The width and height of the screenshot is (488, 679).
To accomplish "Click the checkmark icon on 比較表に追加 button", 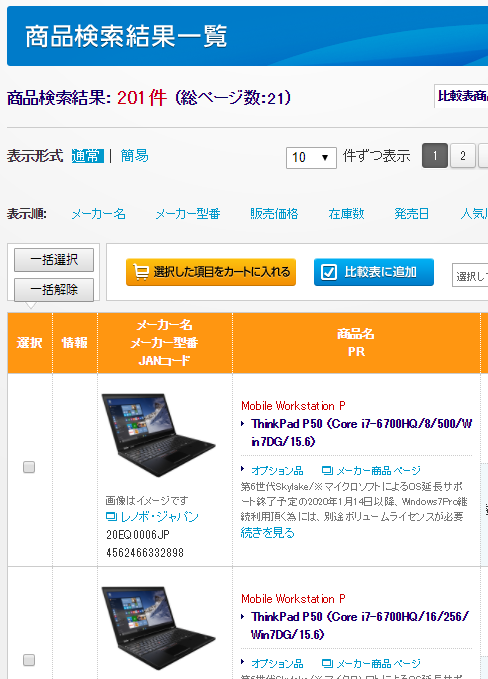I will [329, 272].
